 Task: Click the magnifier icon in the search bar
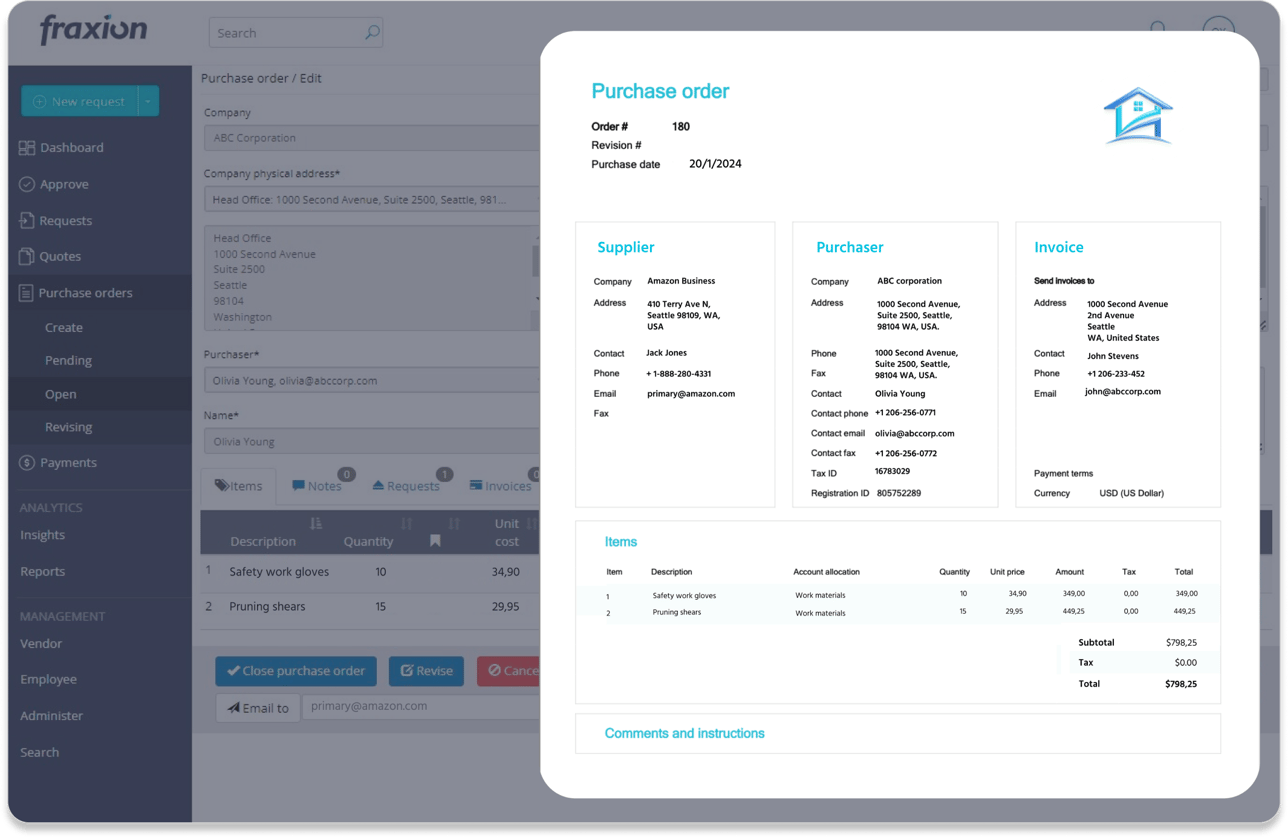pos(371,32)
